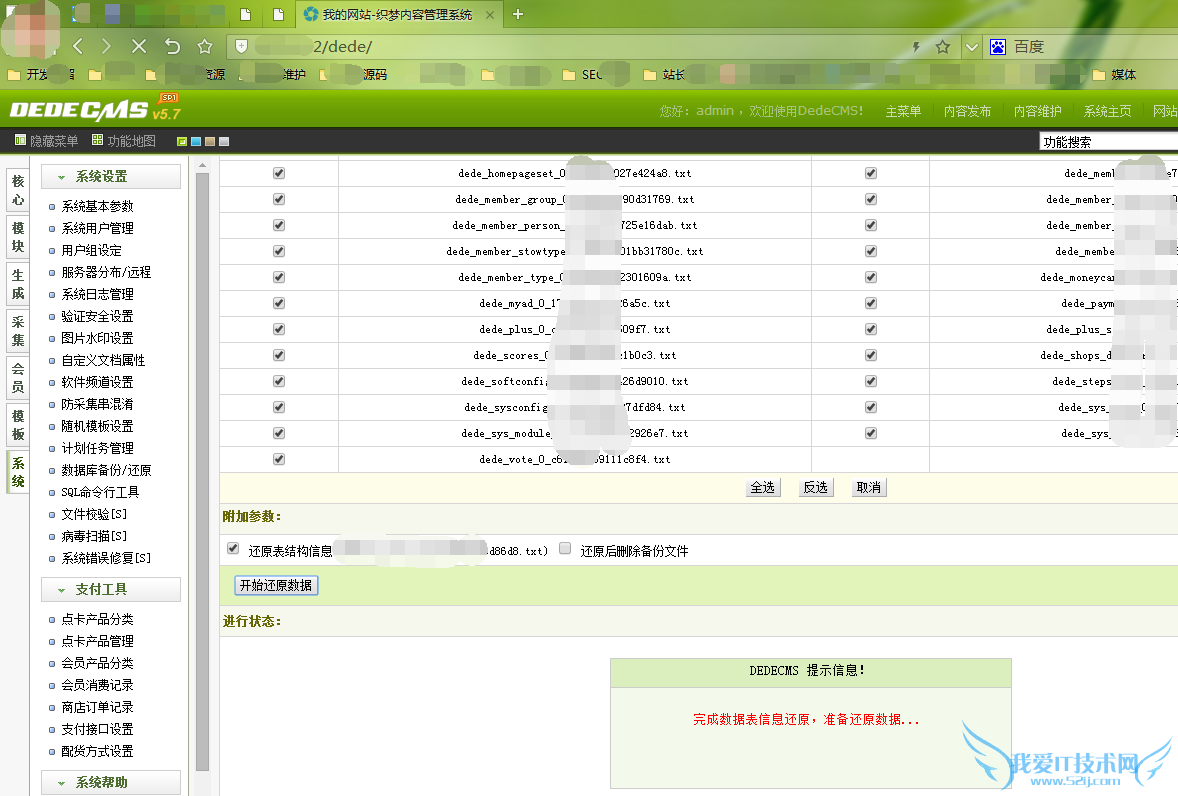Click the browser forward arrow
Screen dimensions: 1178x796
coord(106,47)
